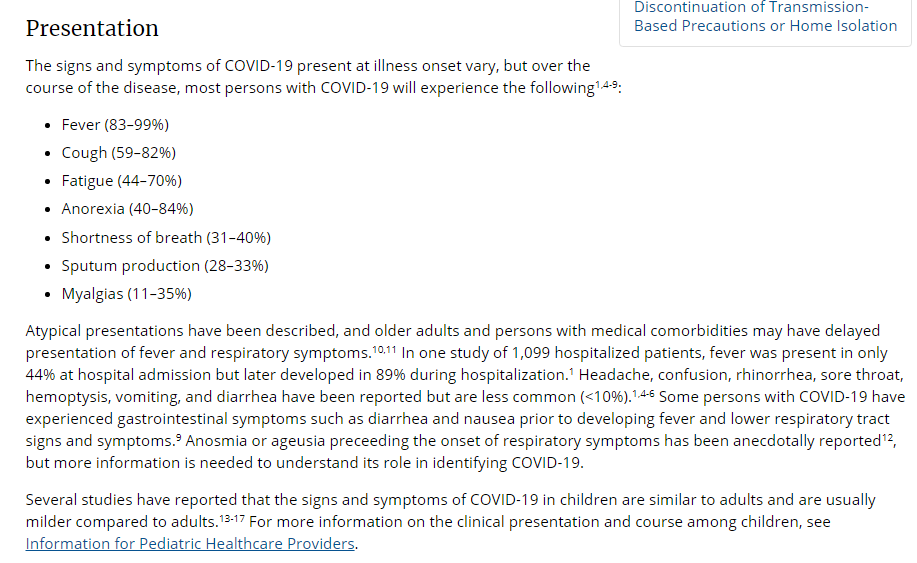Click the intro sentence about COVID-19 signs
The width and height of the screenshot is (917, 563).
[x=323, y=77]
